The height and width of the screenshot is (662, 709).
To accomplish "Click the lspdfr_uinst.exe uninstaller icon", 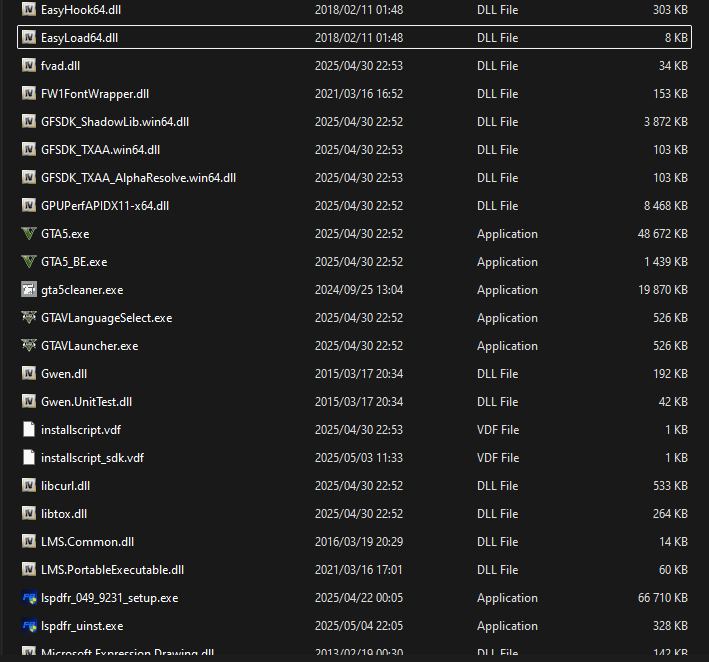I will pos(28,626).
